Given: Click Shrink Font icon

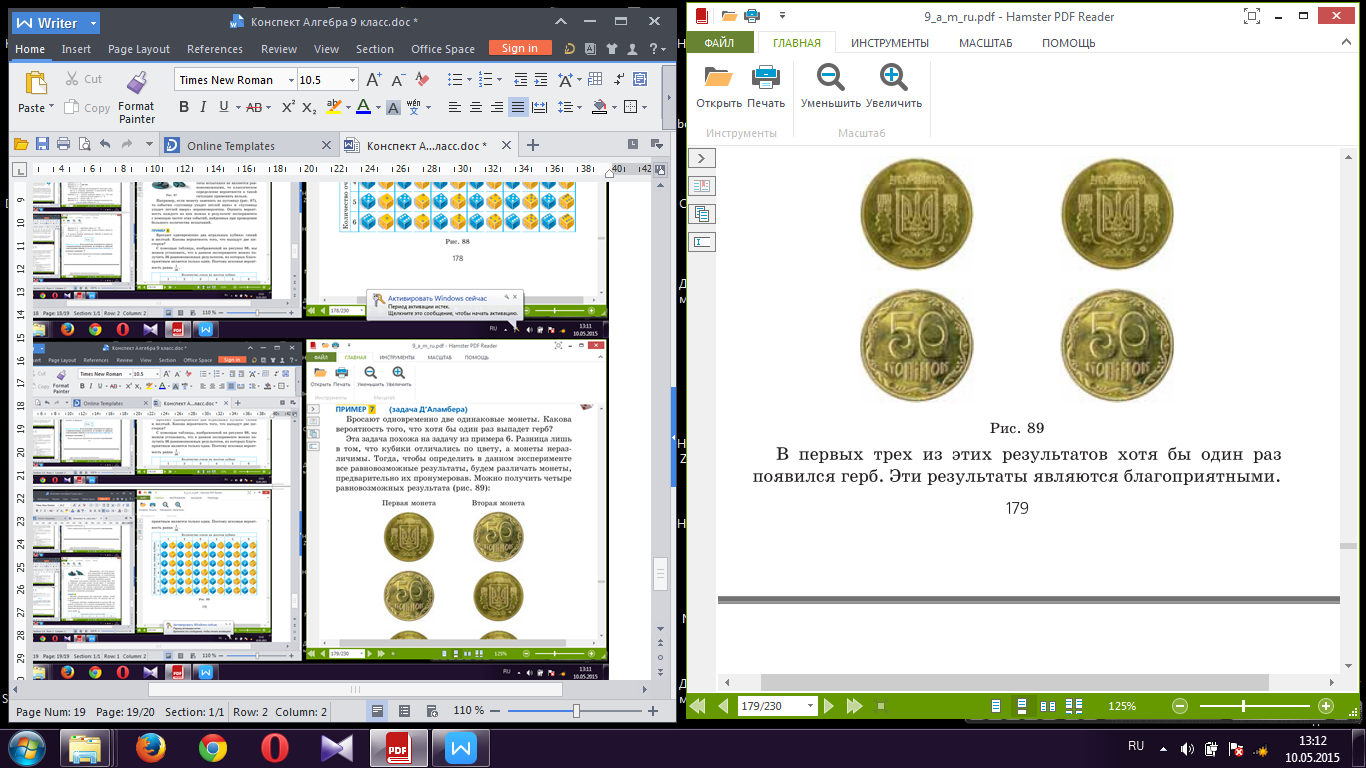Looking at the screenshot, I should pyautogui.click(x=397, y=80).
